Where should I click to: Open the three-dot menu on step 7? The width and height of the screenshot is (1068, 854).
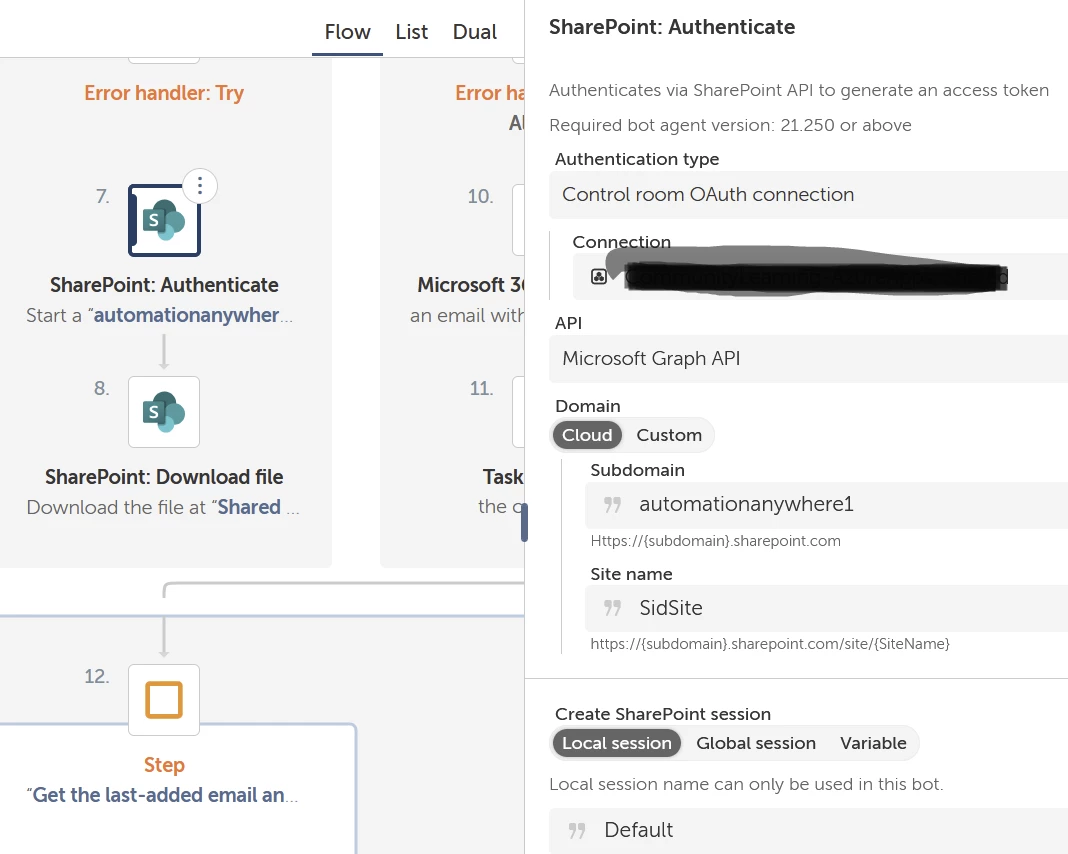click(x=200, y=186)
